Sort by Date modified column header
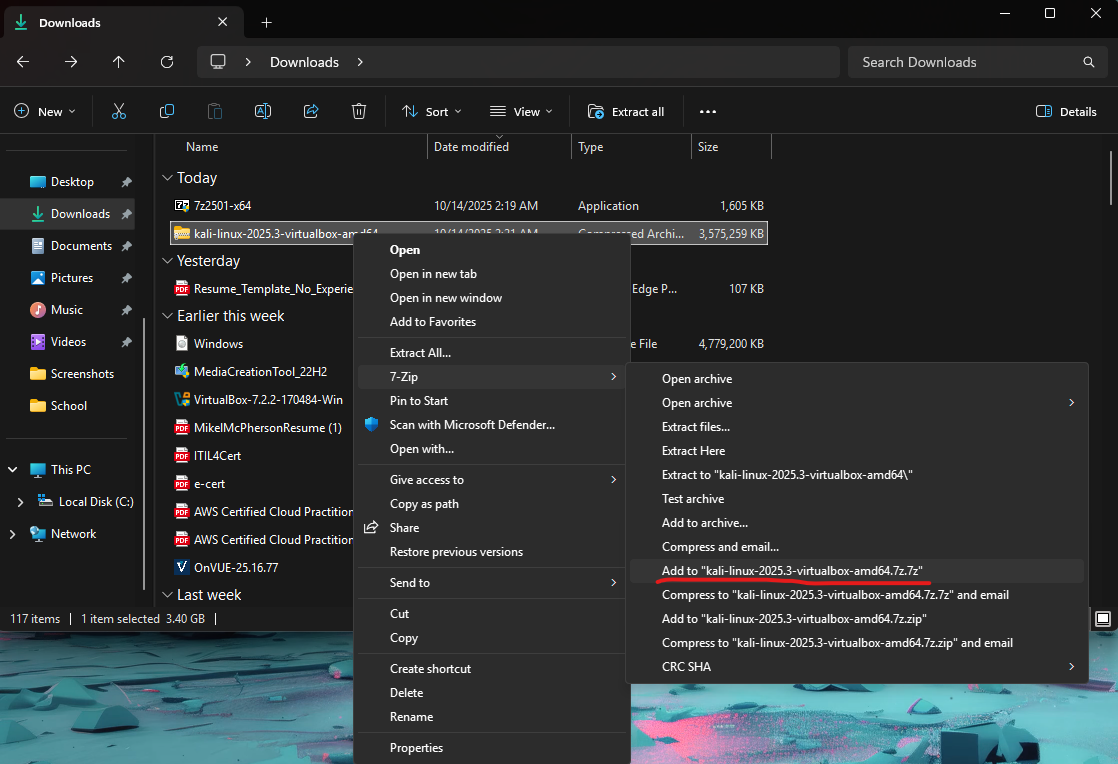 coord(499,147)
